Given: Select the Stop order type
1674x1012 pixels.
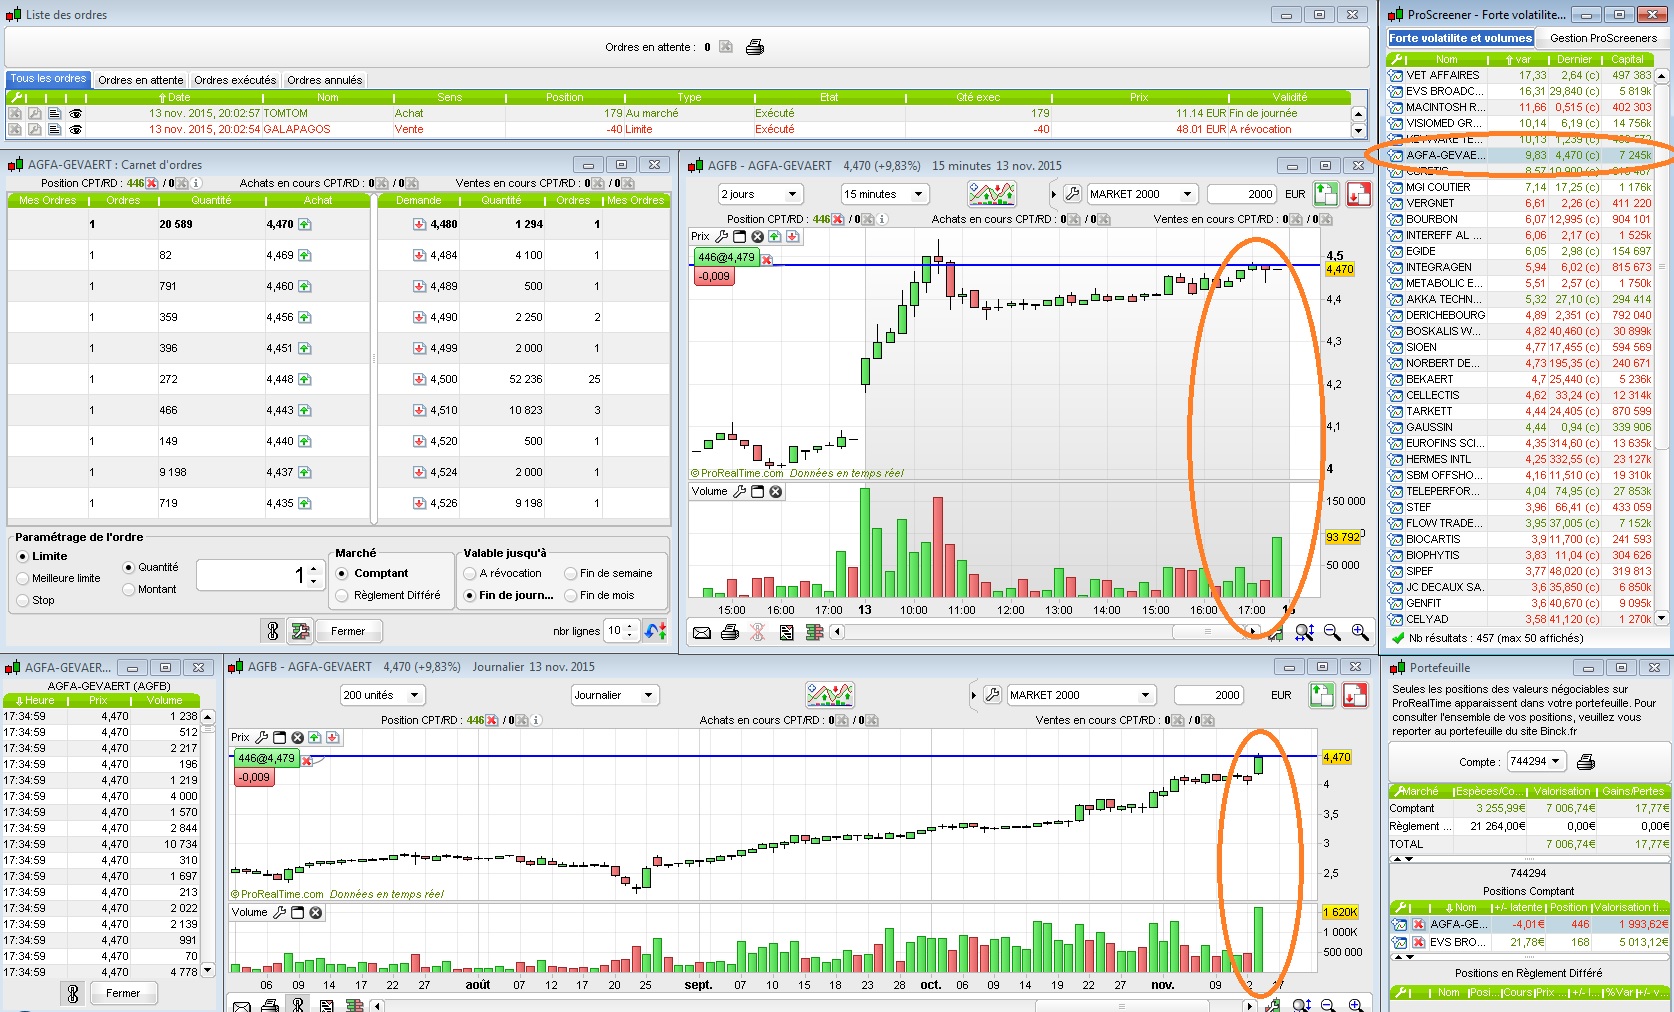Looking at the screenshot, I should (x=23, y=600).
